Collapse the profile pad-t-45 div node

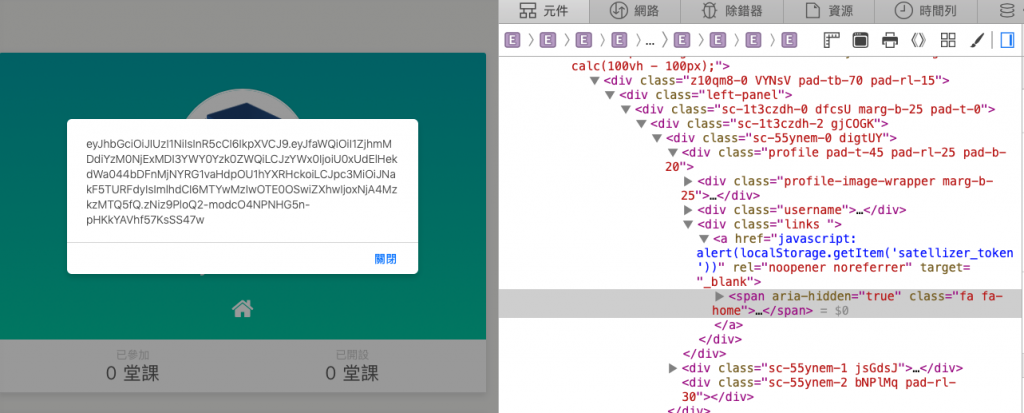673,153
